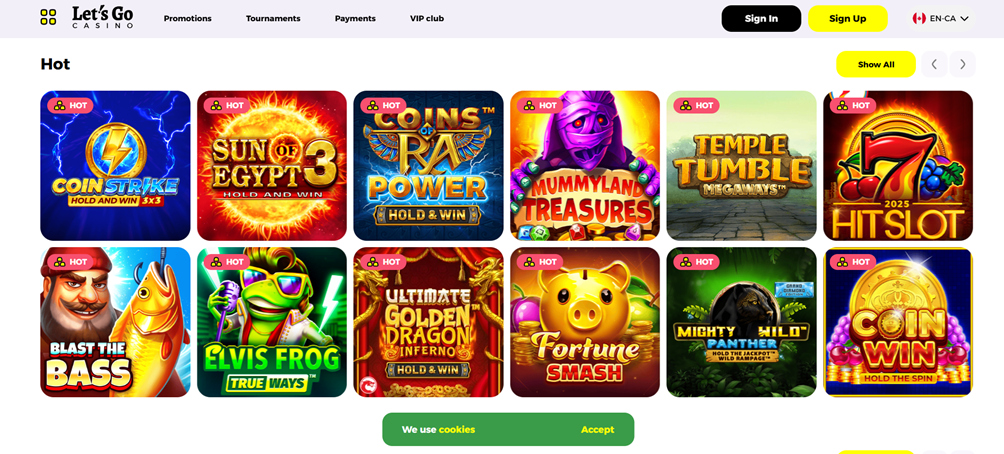Show next Hot games with right arrow
The width and height of the screenshot is (1004, 454).
coord(962,64)
